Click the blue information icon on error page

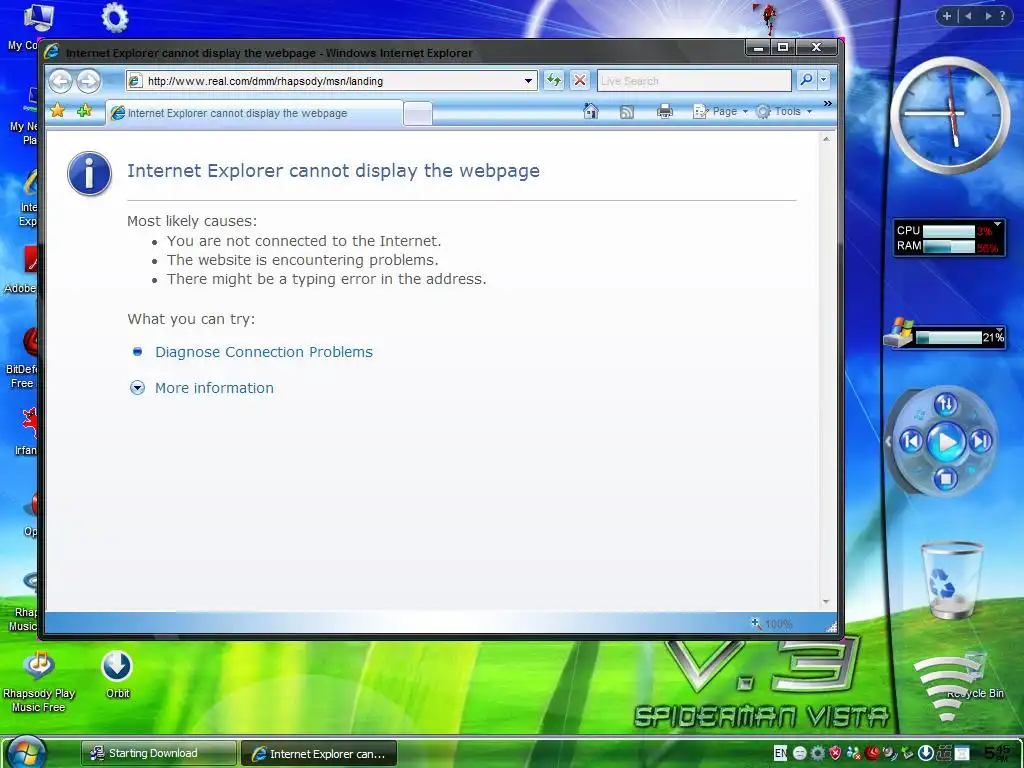coord(89,174)
